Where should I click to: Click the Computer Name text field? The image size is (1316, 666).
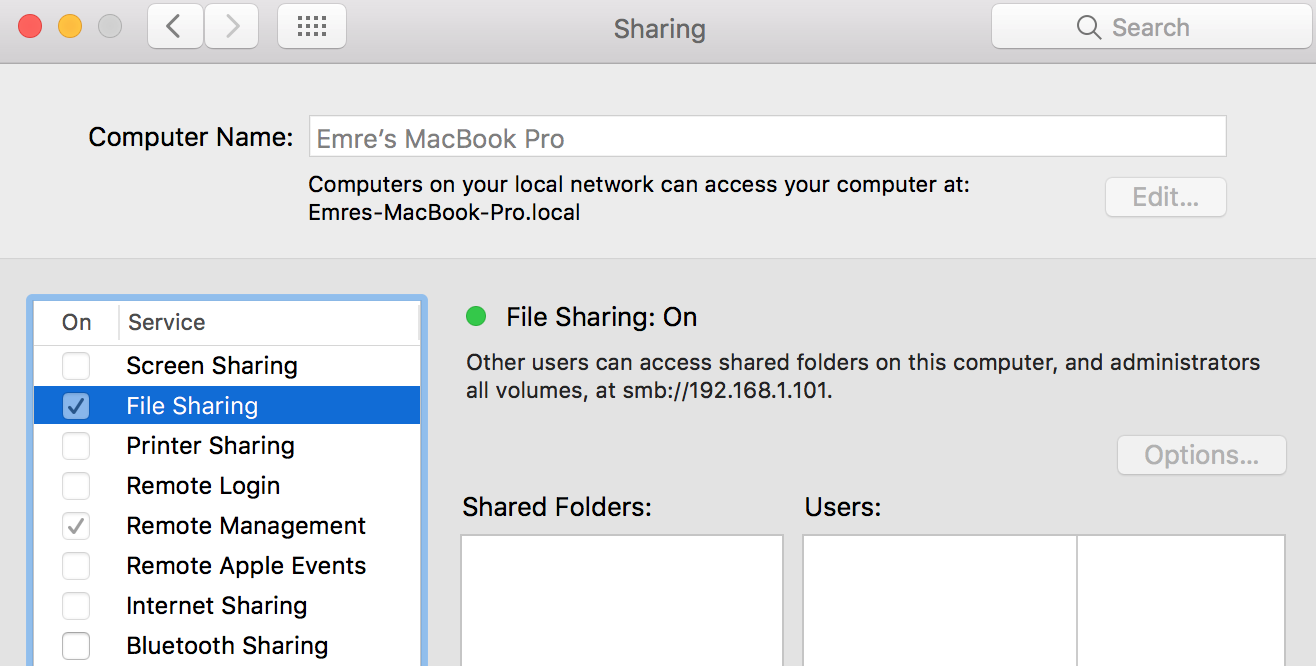[x=767, y=137]
